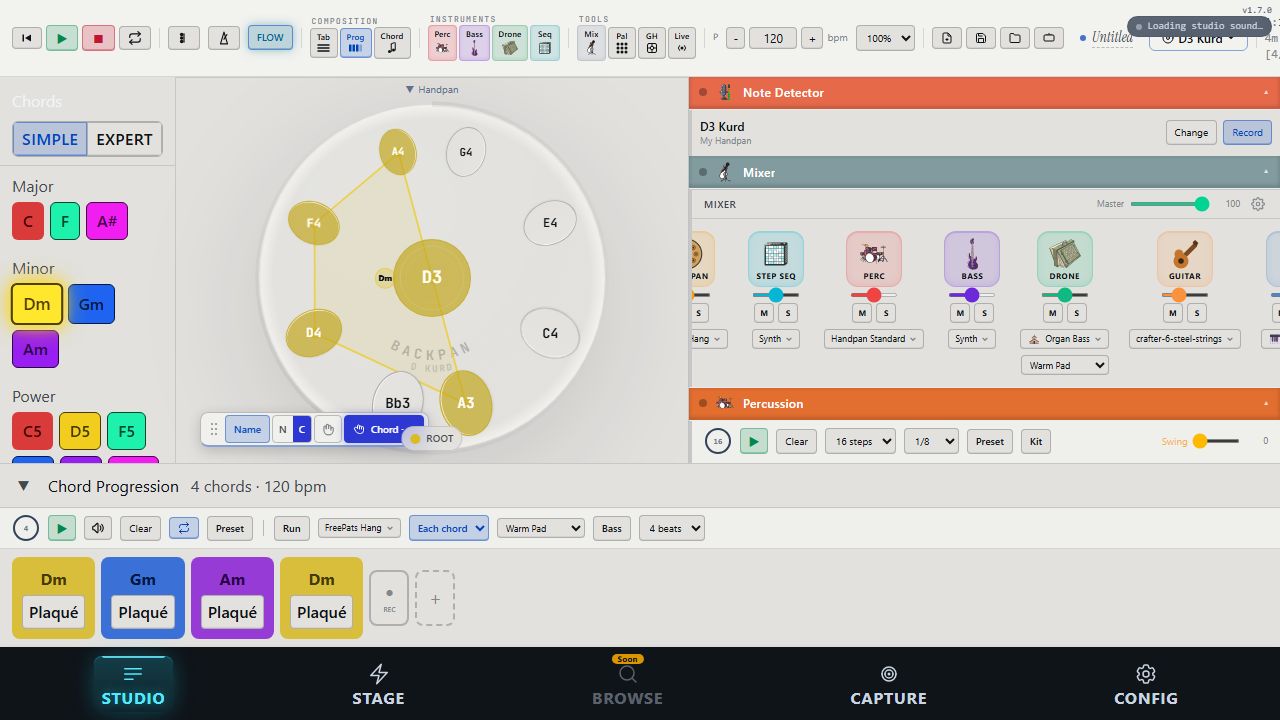Click the GUITAR mixer channel icon
Image resolution: width=1280 pixels, height=720 pixels.
[1185, 258]
